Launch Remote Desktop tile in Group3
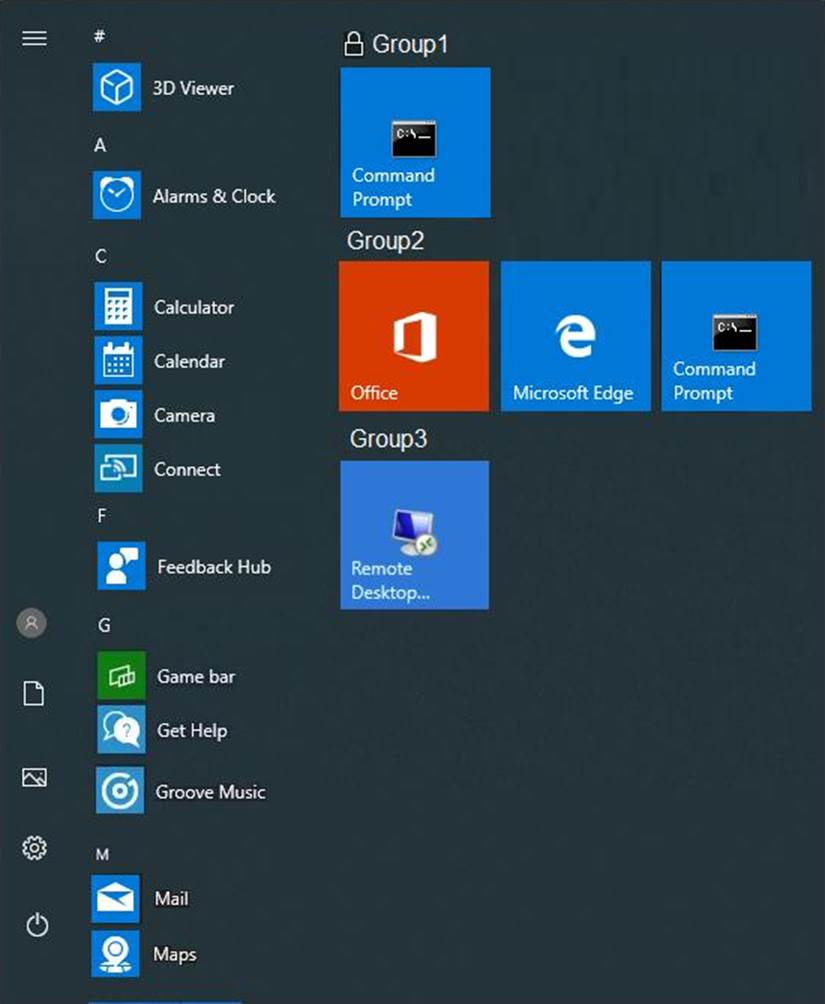The height and width of the screenshot is (1004, 825). (x=414, y=535)
